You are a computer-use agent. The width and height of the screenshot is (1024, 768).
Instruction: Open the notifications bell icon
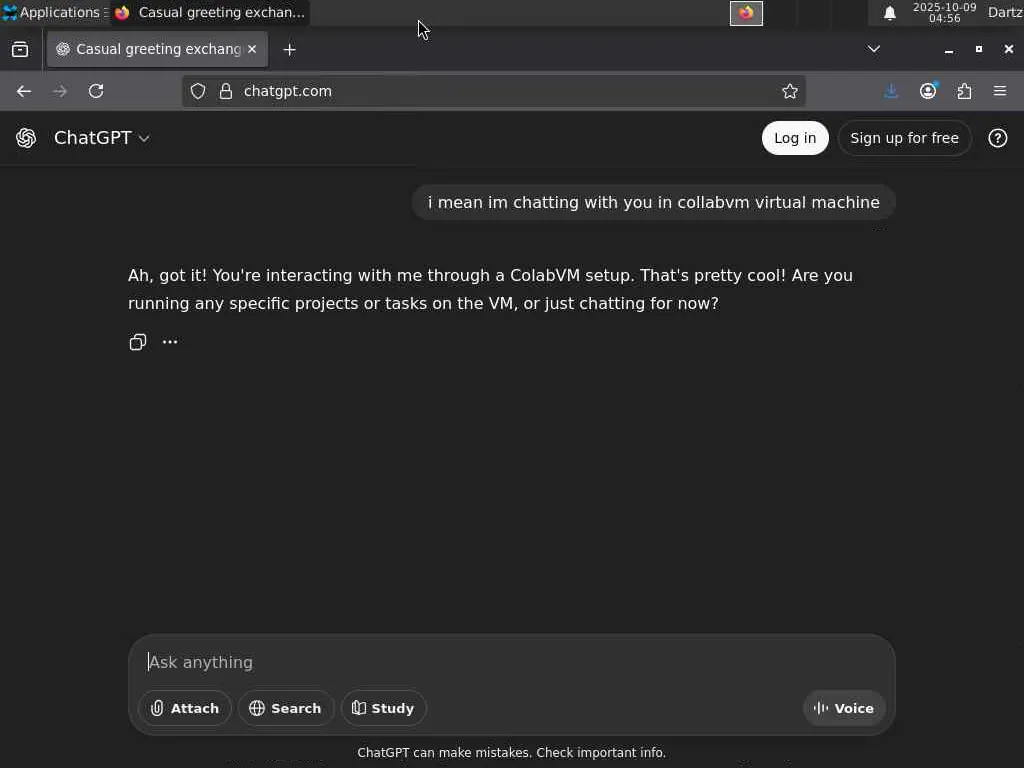point(889,13)
